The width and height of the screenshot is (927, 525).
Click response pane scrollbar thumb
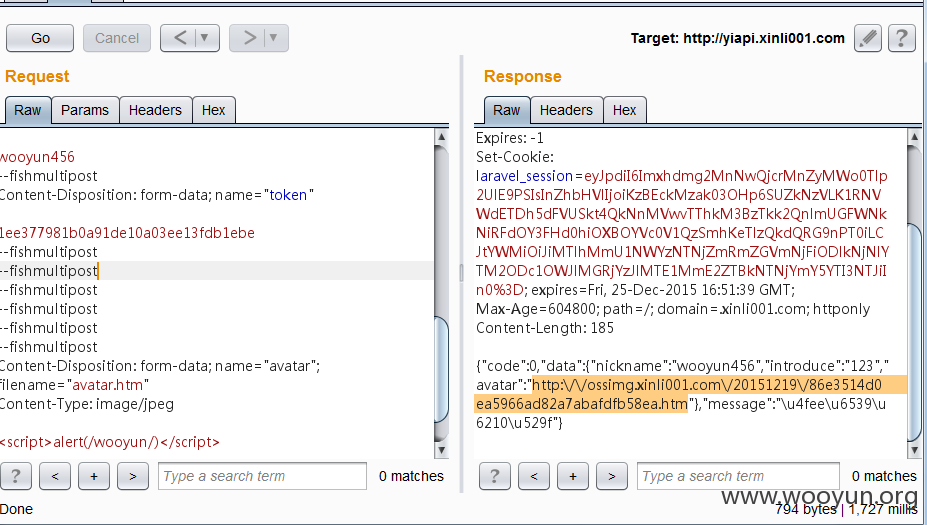click(x=914, y=332)
